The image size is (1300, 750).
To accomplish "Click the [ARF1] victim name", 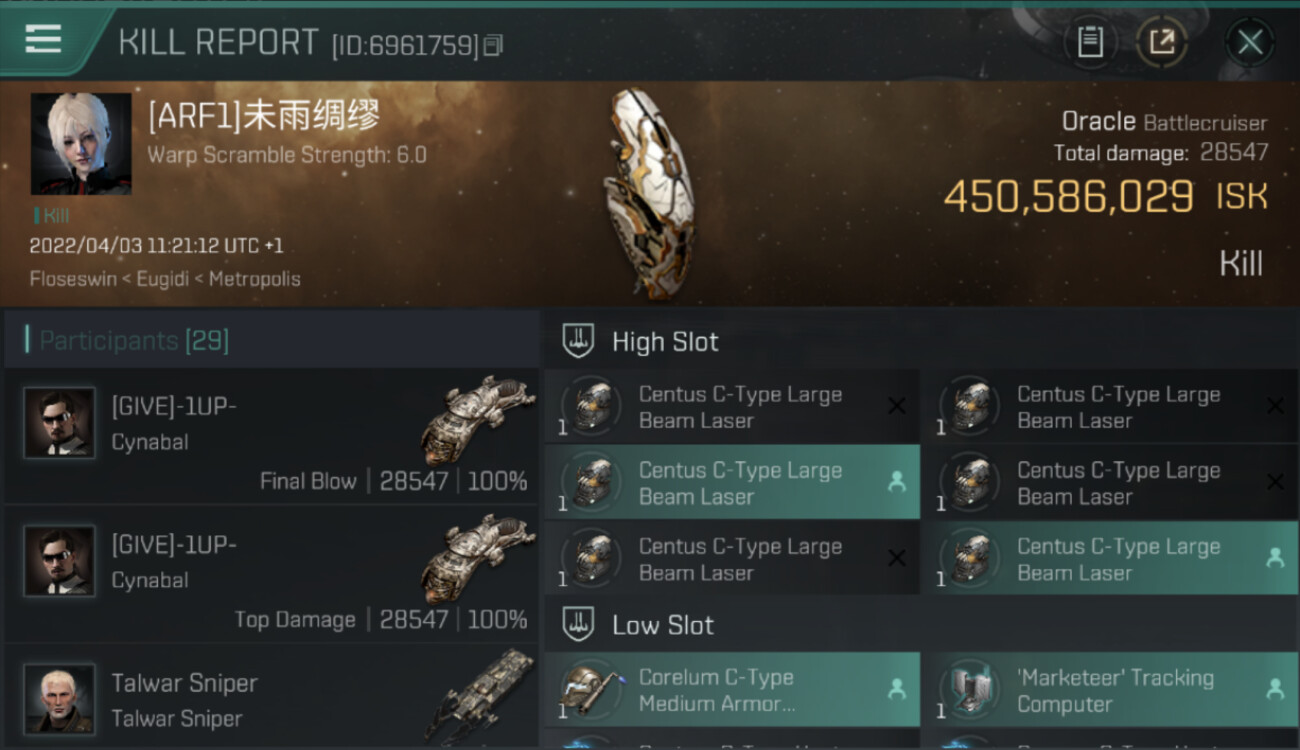I will point(264,117).
